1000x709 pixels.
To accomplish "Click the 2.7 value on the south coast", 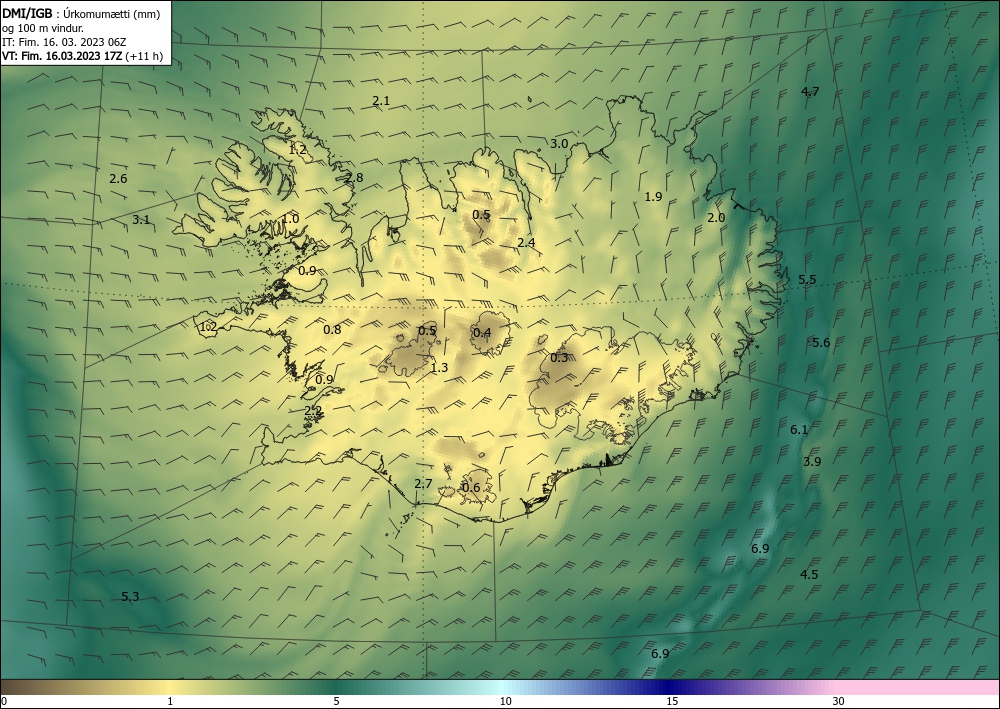I will coord(423,483).
